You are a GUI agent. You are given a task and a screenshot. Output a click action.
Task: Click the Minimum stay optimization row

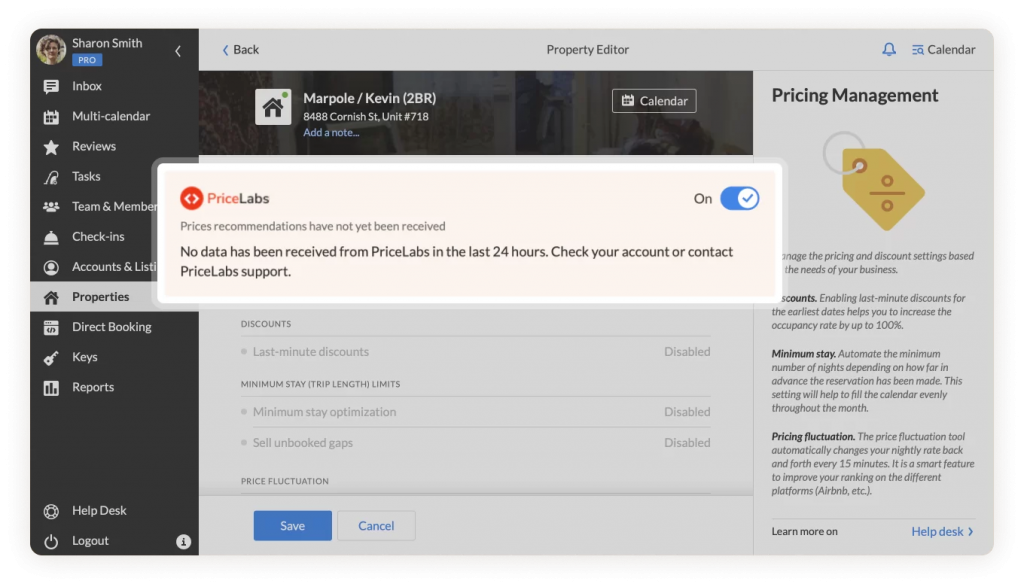(475, 412)
